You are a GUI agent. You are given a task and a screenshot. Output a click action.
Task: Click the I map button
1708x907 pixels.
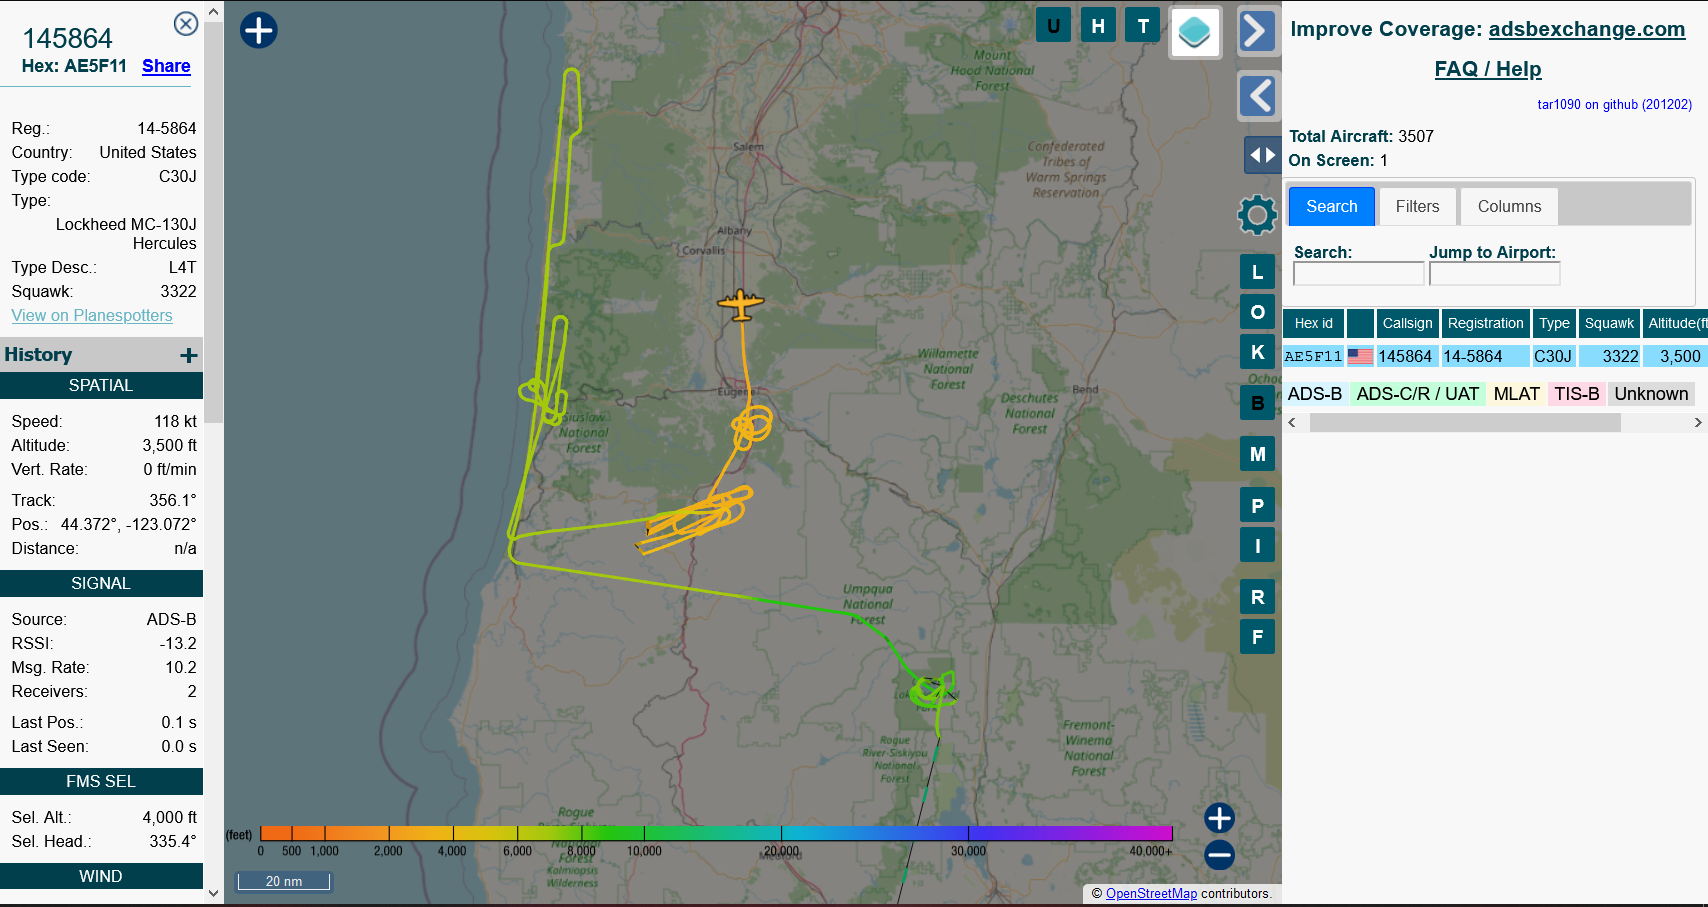coord(1258,545)
